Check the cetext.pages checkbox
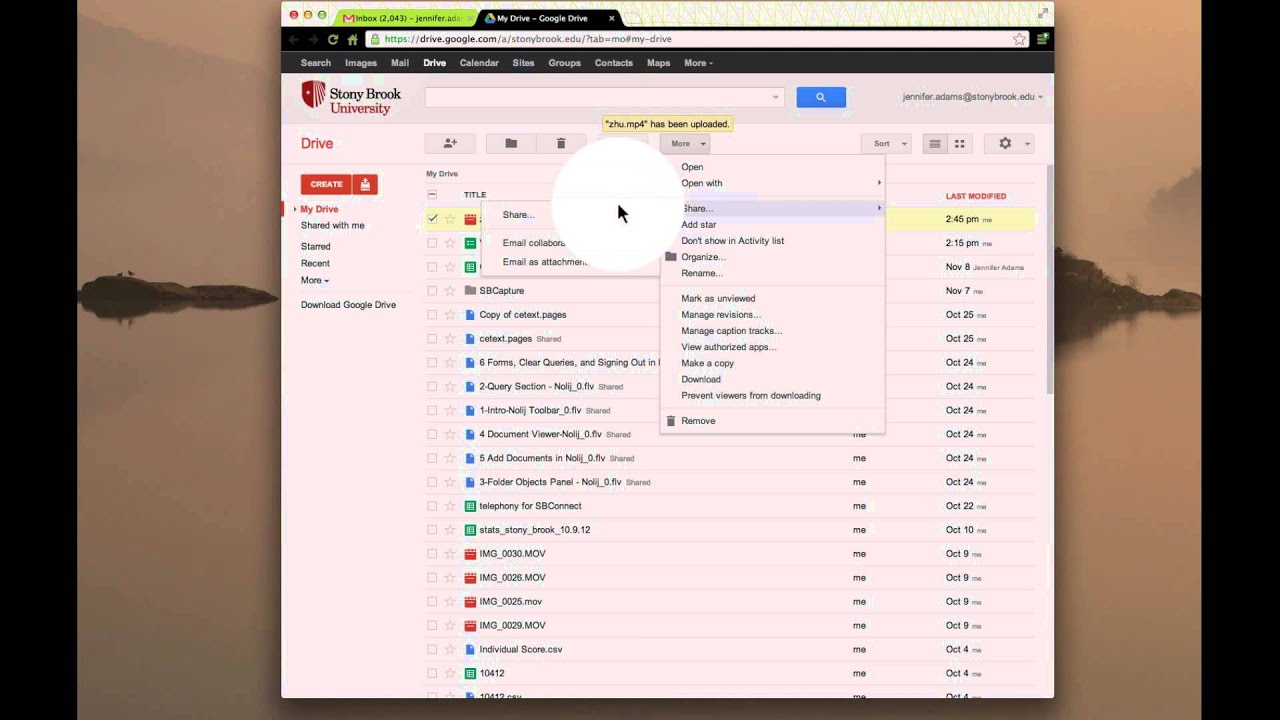1280x720 pixels. point(432,339)
